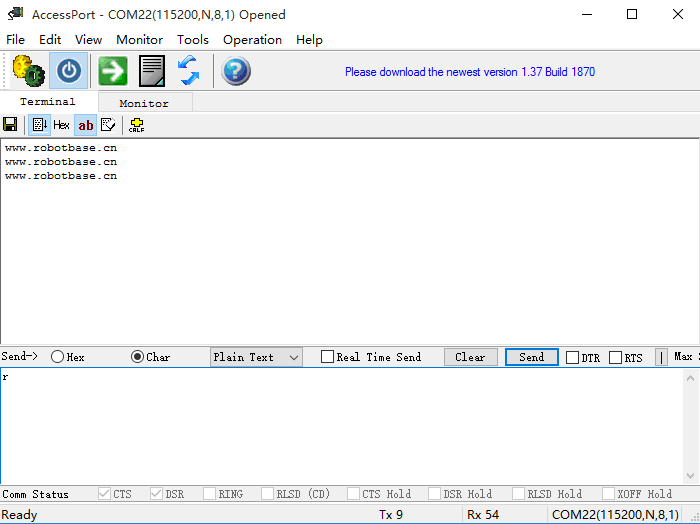Click inside the send text input area
This screenshot has width=700, height=524.
(x=340, y=425)
